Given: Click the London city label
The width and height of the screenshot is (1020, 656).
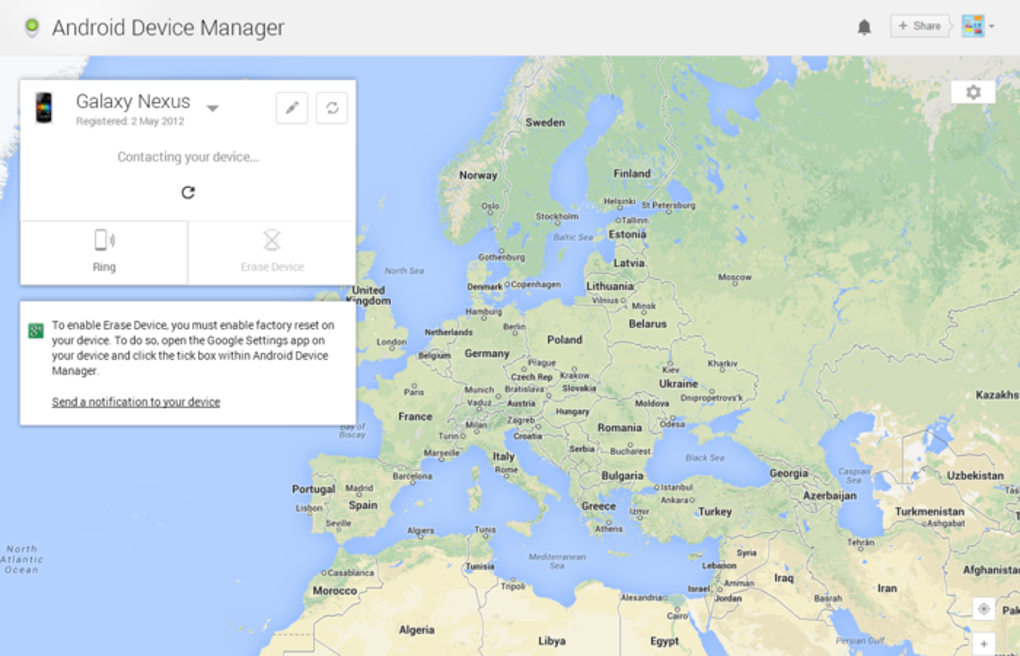Looking at the screenshot, I should (392, 342).
